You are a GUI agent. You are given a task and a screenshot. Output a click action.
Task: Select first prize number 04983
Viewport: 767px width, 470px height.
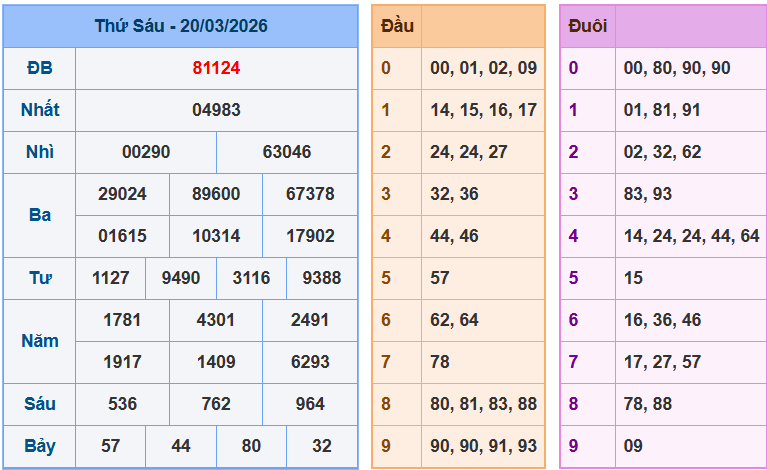216,110
